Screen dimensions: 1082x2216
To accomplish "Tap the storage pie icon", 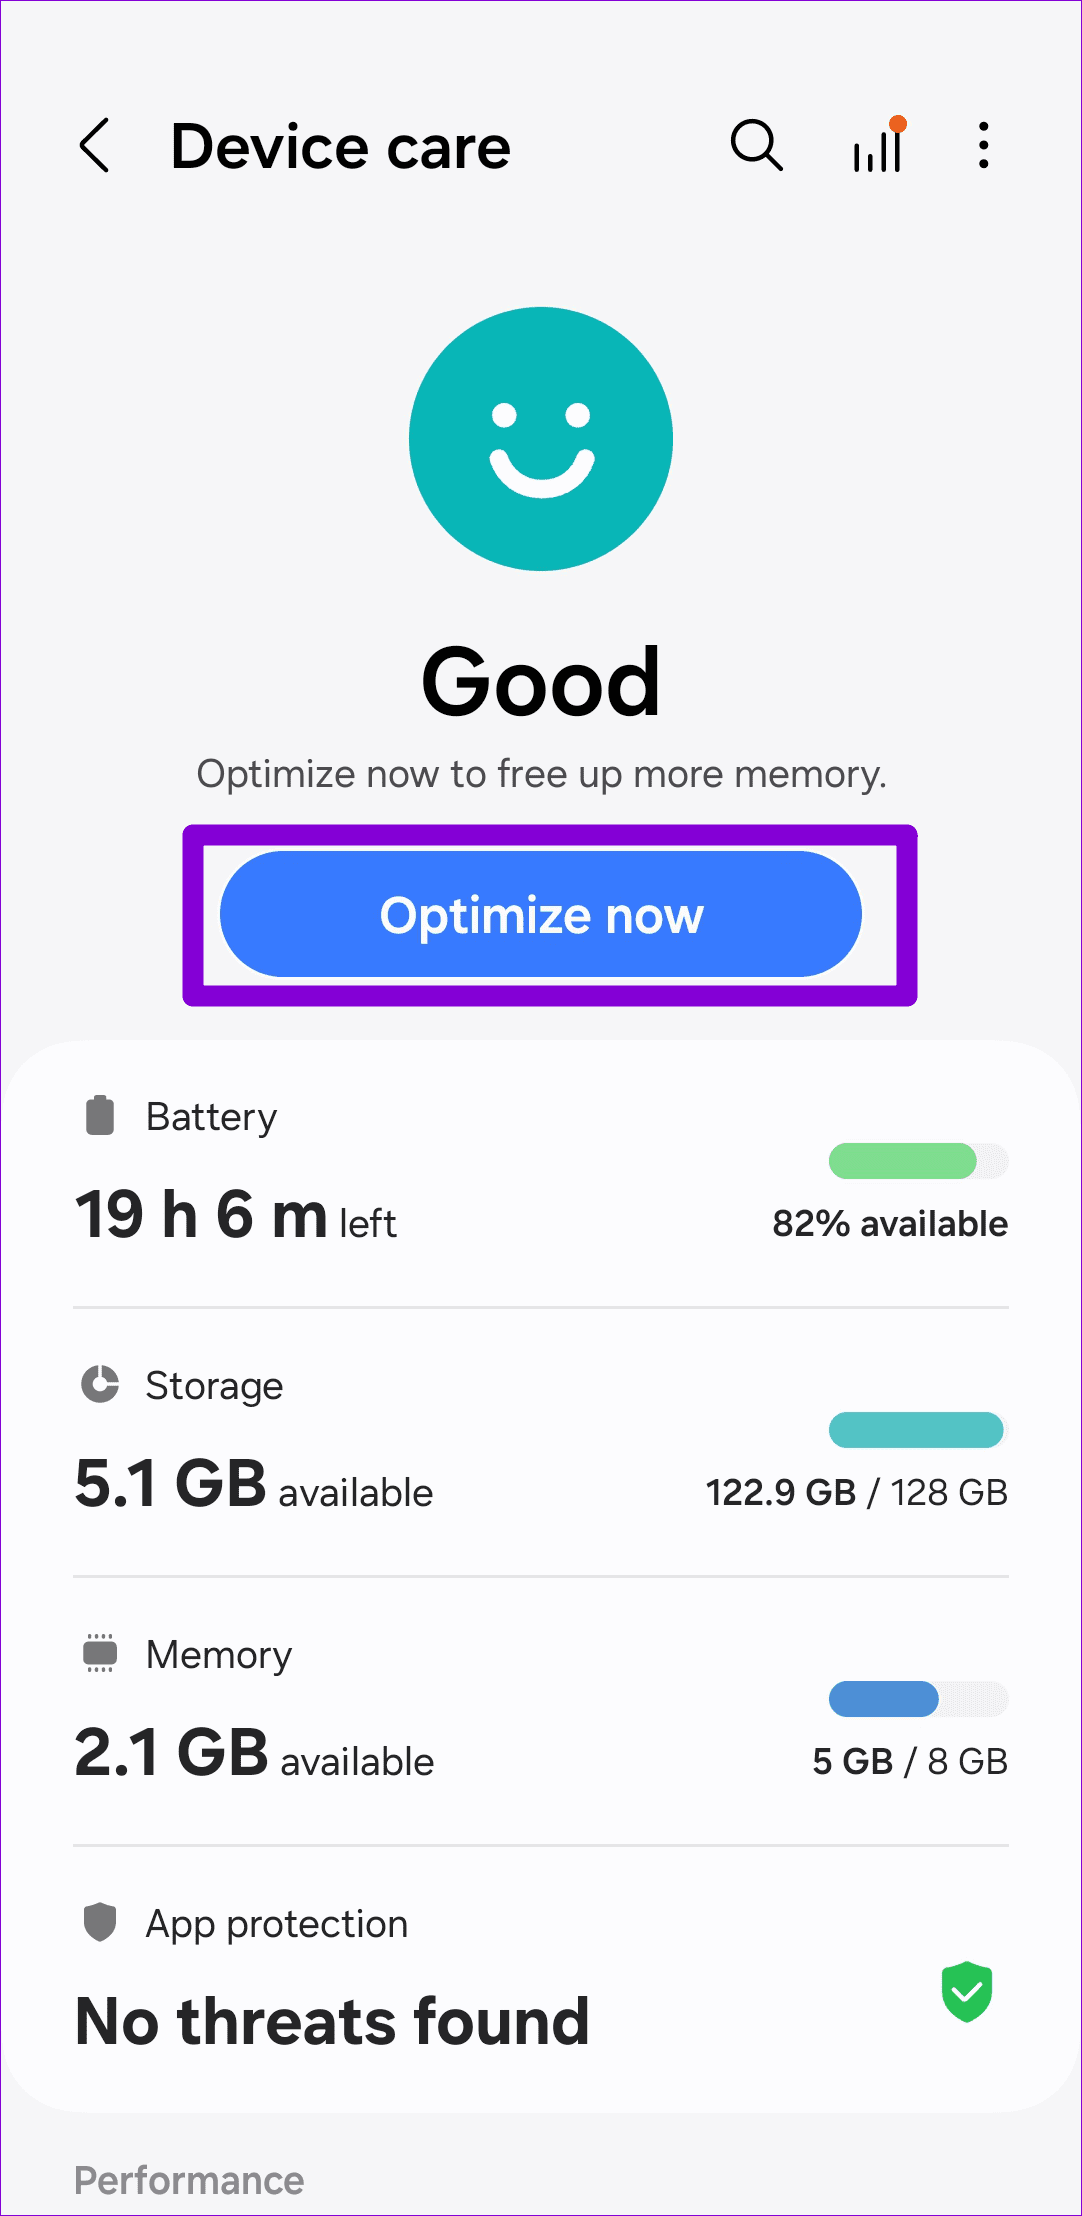I will coord(100,1385).
